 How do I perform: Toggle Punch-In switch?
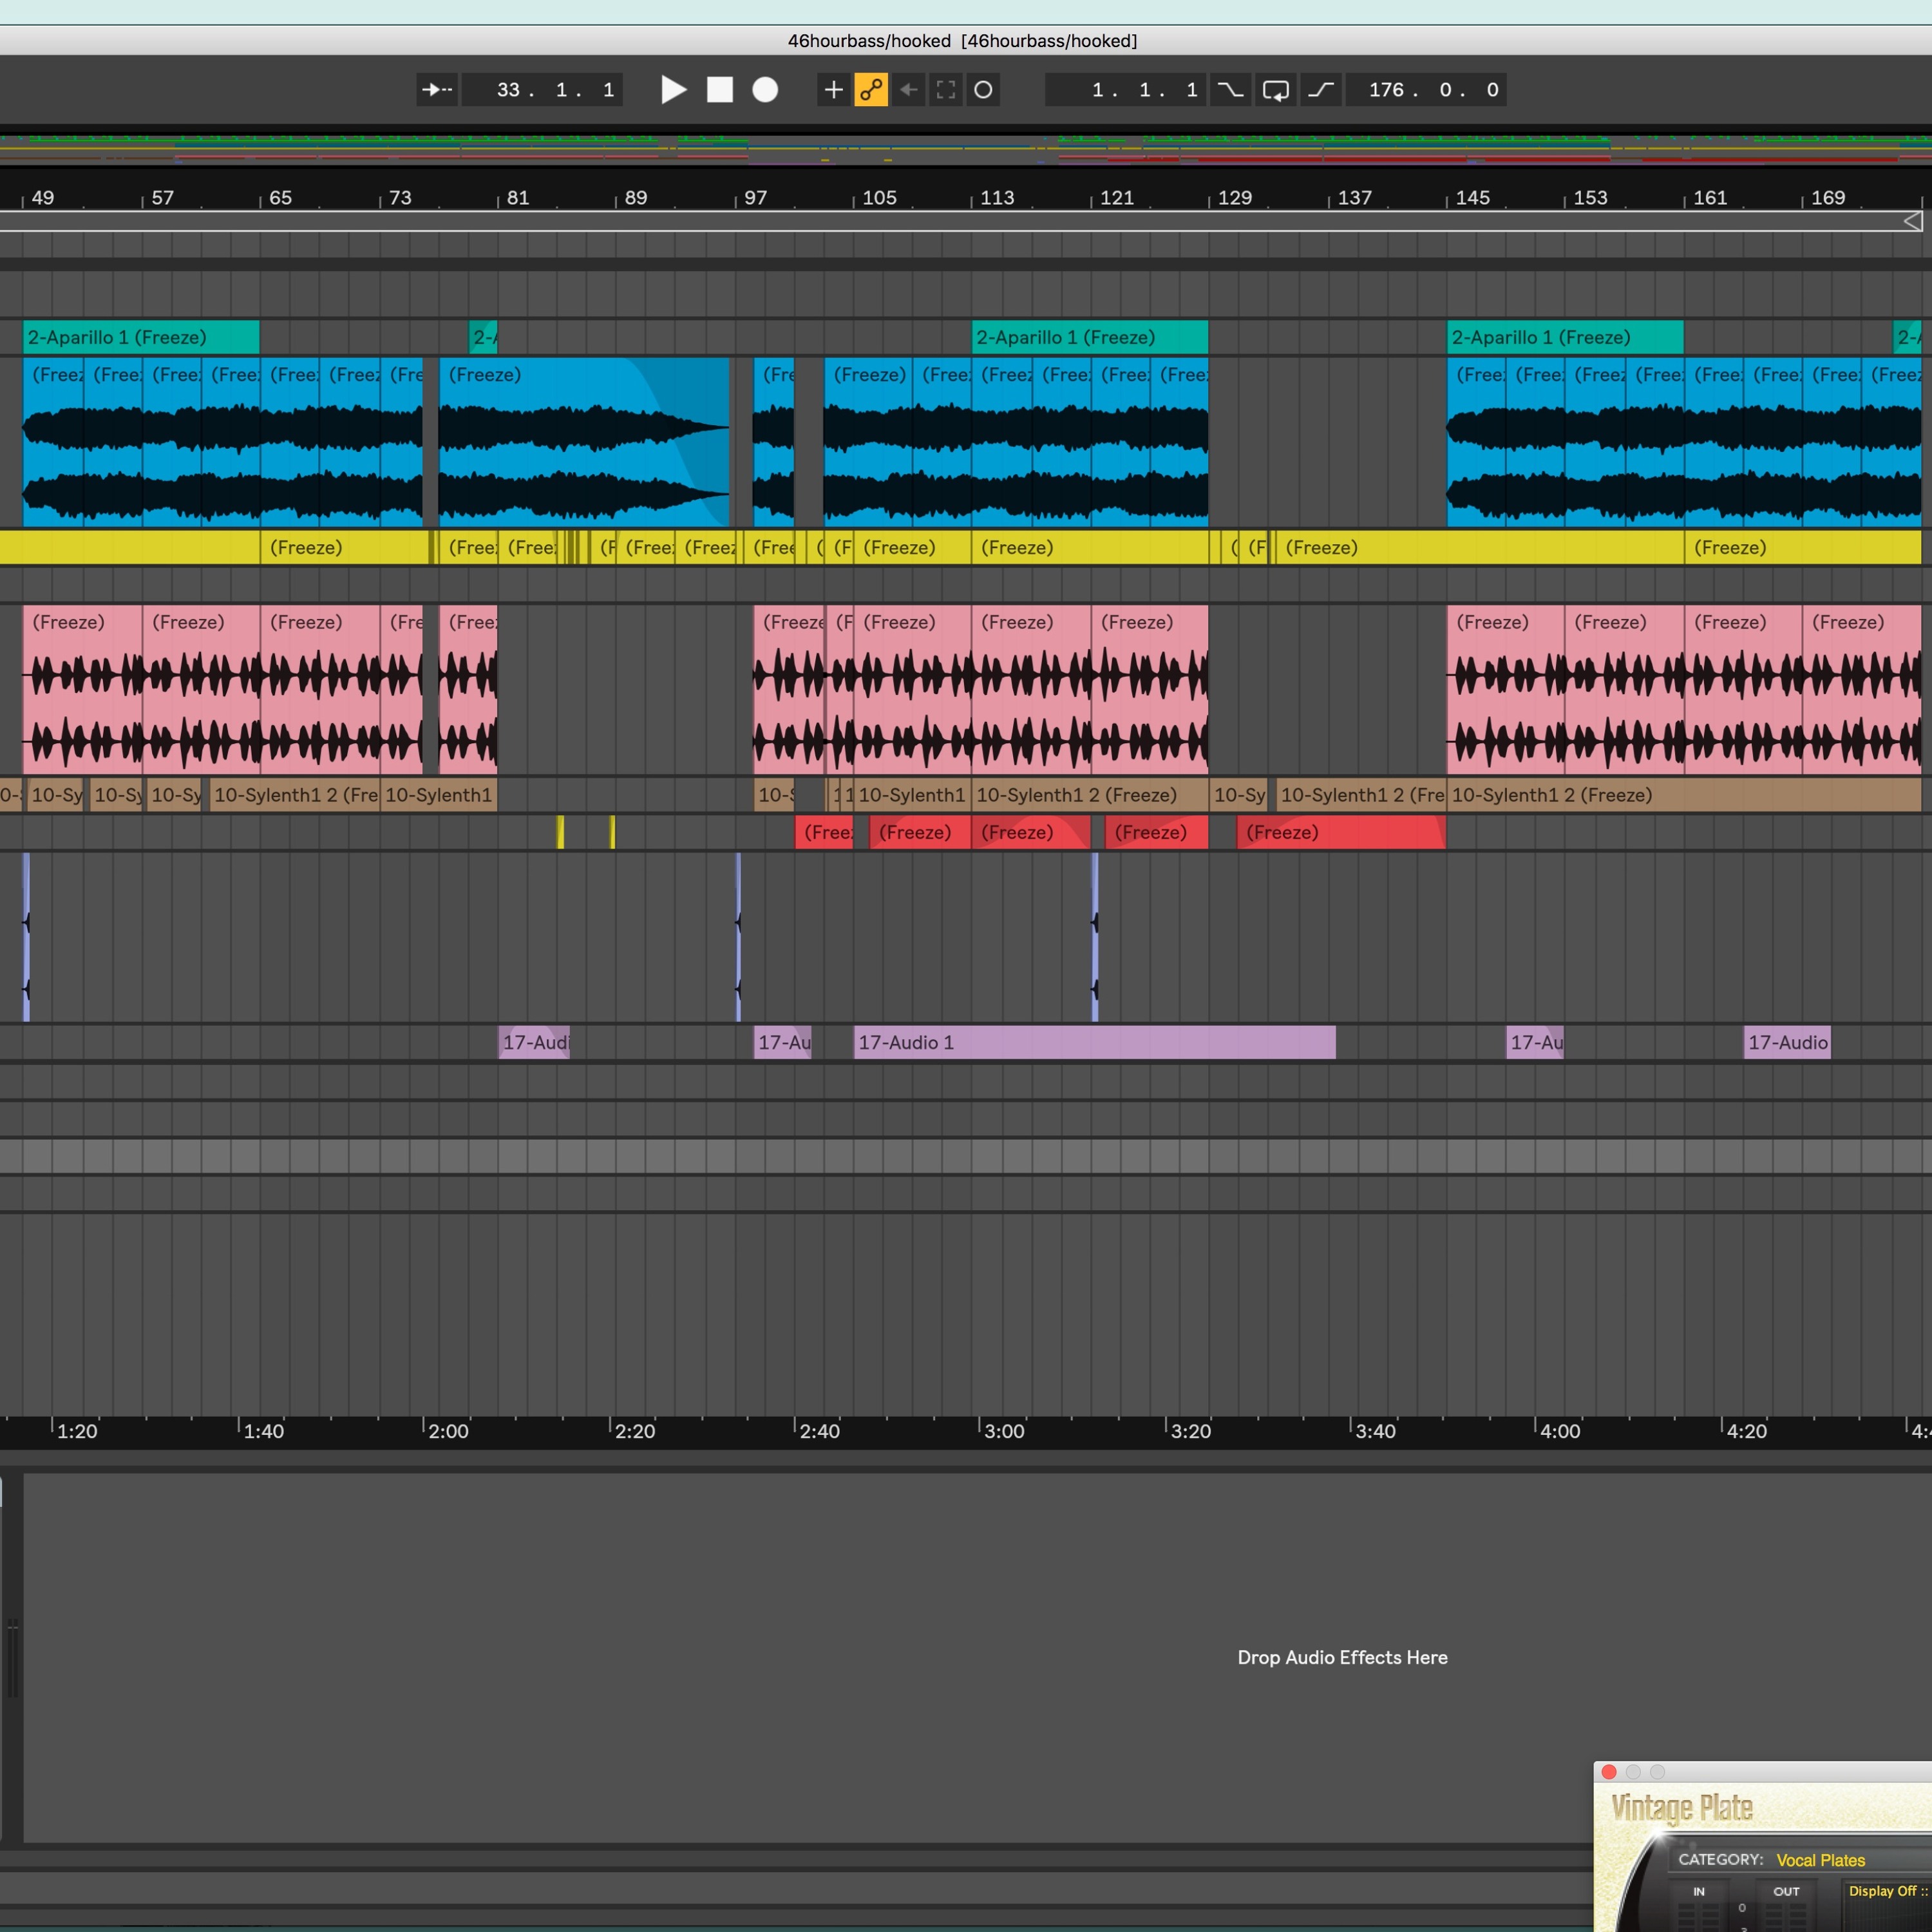[x=1230, y=90]
